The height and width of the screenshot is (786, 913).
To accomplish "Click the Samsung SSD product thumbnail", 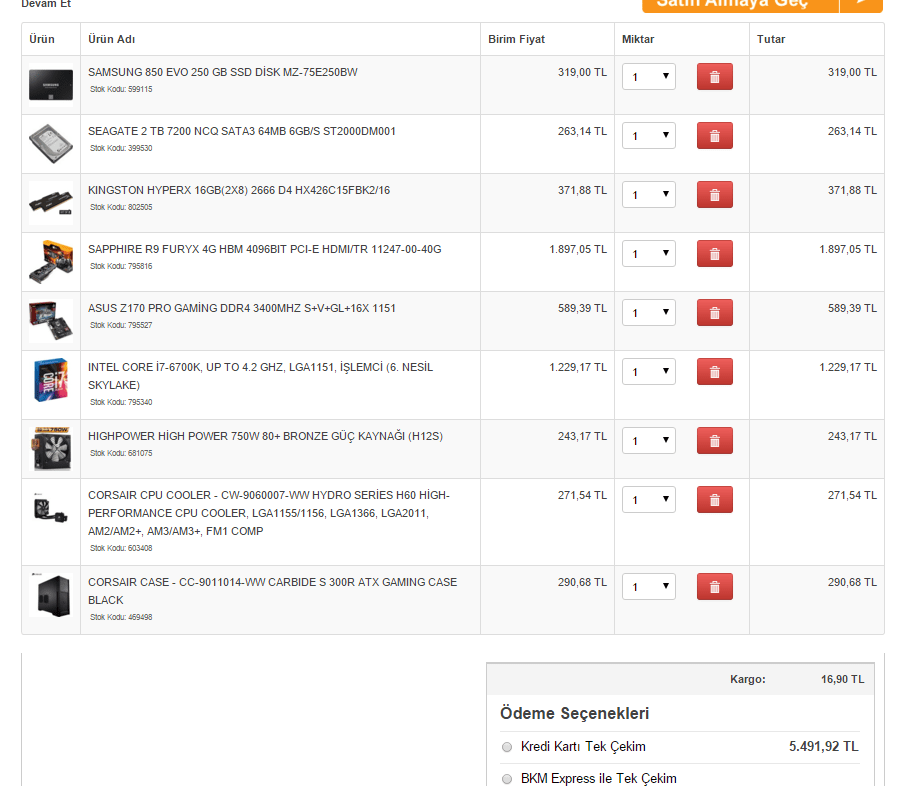I will (51, 85).
